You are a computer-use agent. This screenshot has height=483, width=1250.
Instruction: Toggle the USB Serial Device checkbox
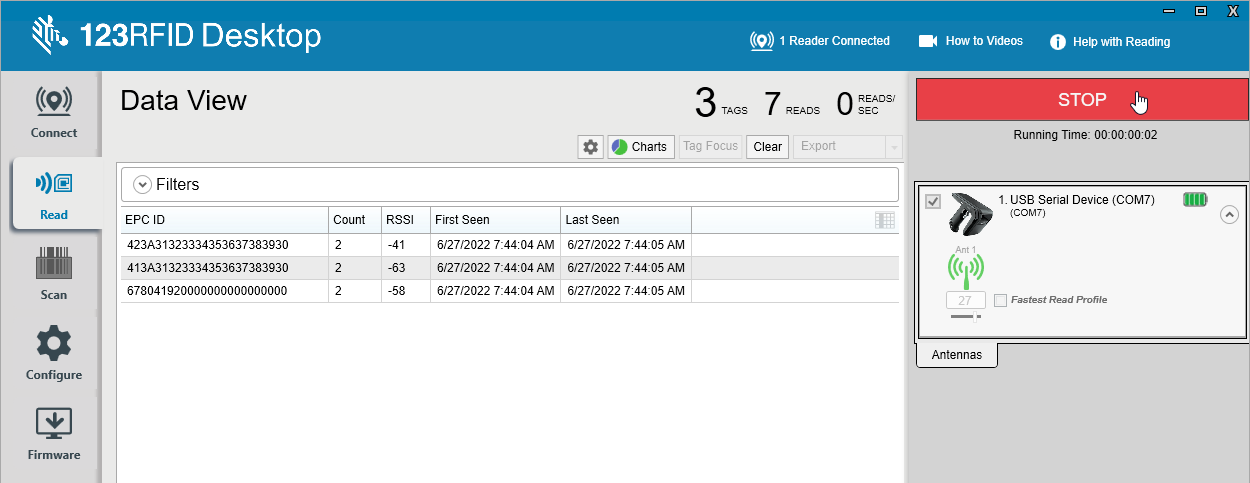tap(933, 202)
